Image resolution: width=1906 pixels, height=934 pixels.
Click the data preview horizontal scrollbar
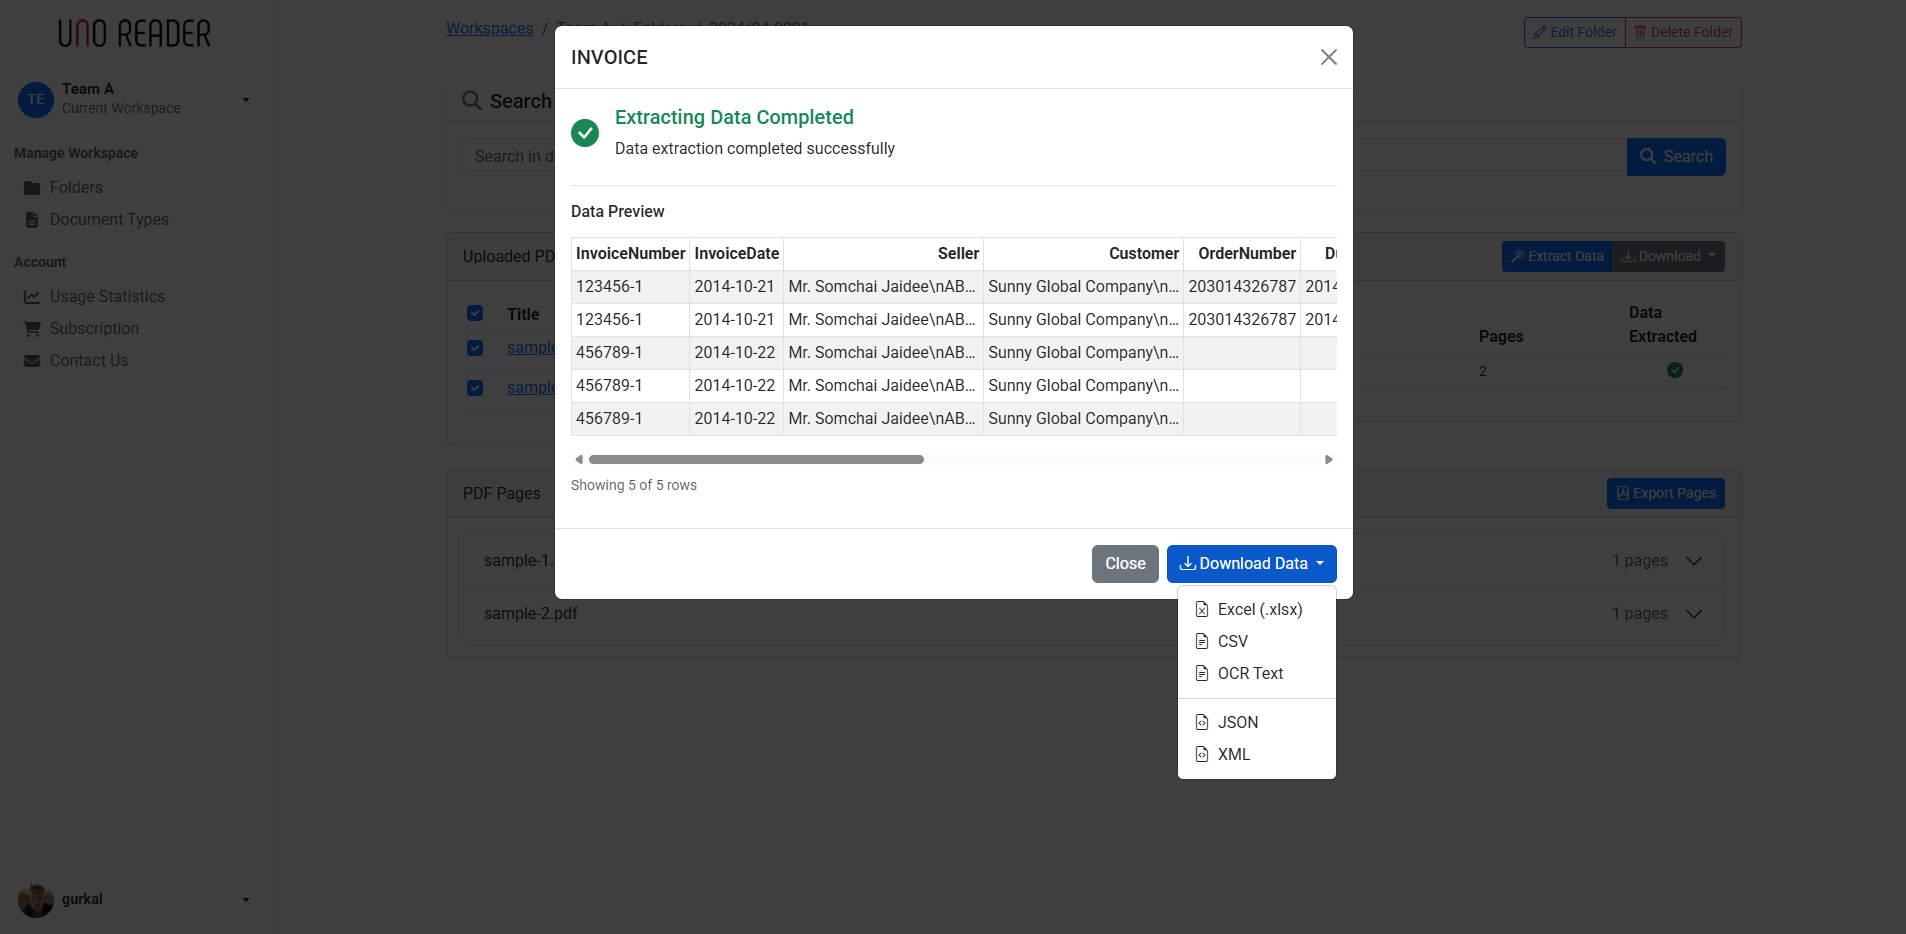pos(756,460)
